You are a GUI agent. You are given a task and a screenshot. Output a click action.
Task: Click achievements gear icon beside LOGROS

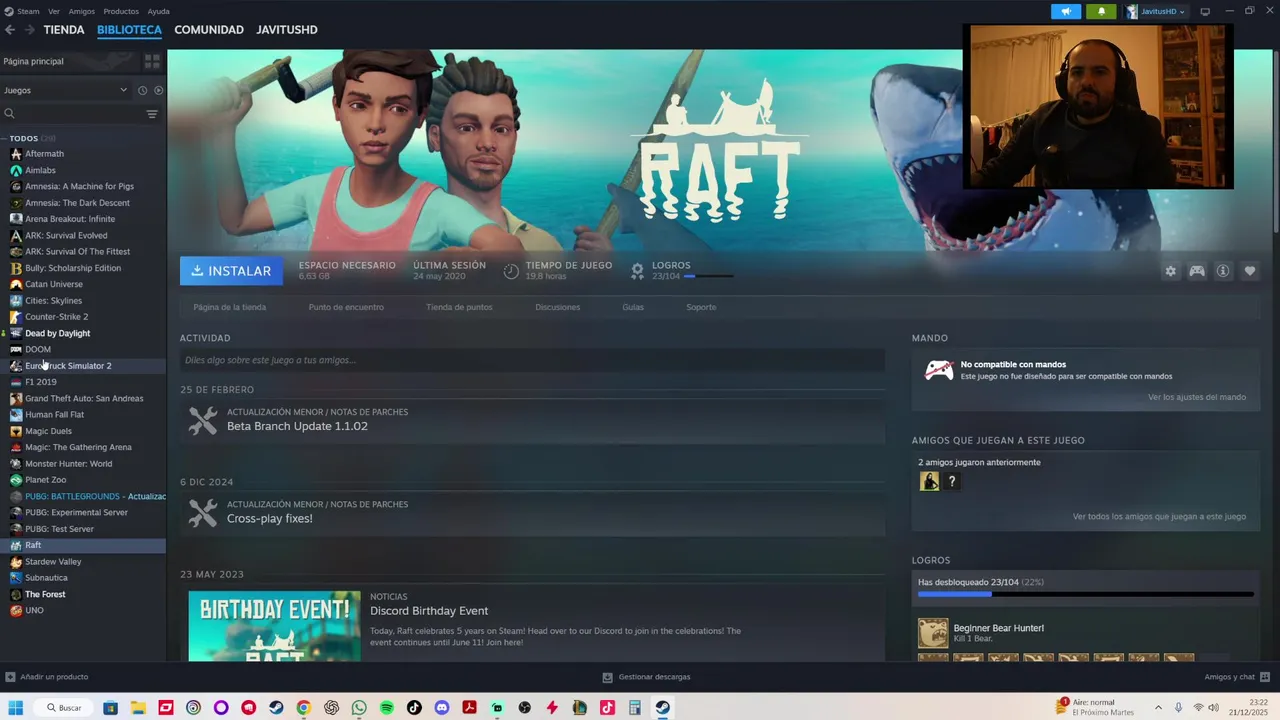tap(637, 271)
